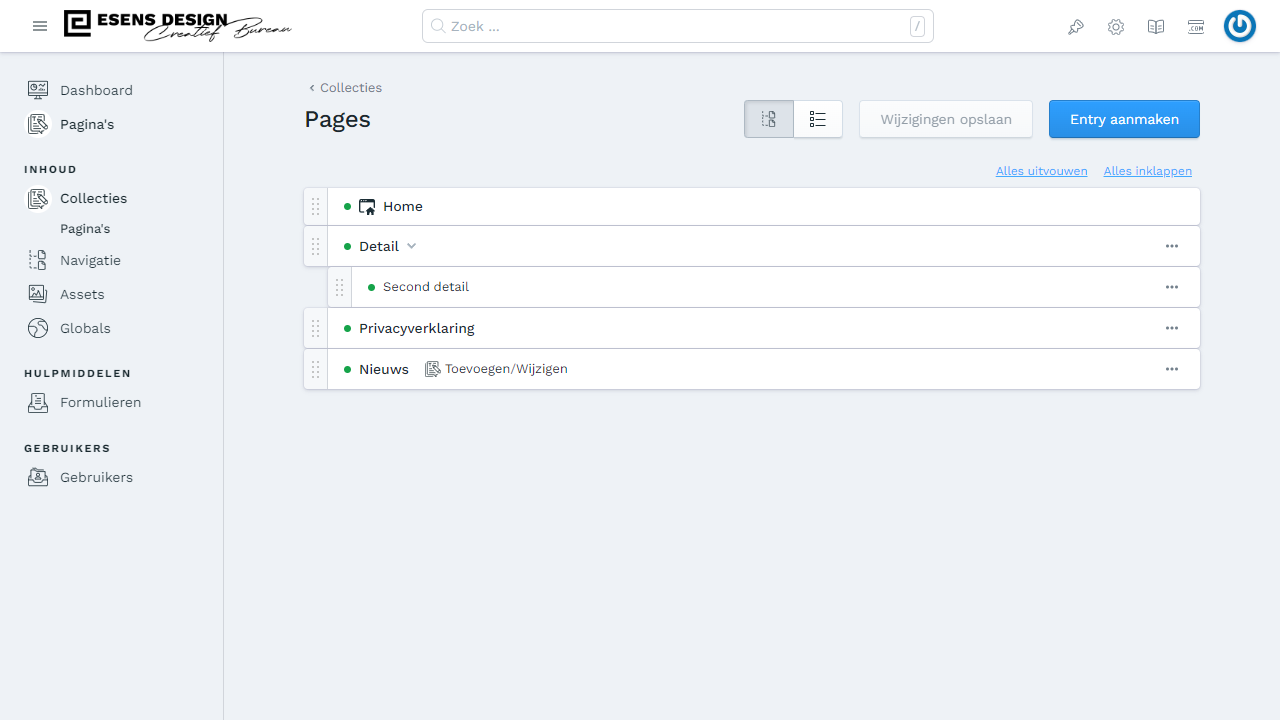Collapse the Detail page chevron
Viewport: 1280px width, 720px height.
pos(411,246)
